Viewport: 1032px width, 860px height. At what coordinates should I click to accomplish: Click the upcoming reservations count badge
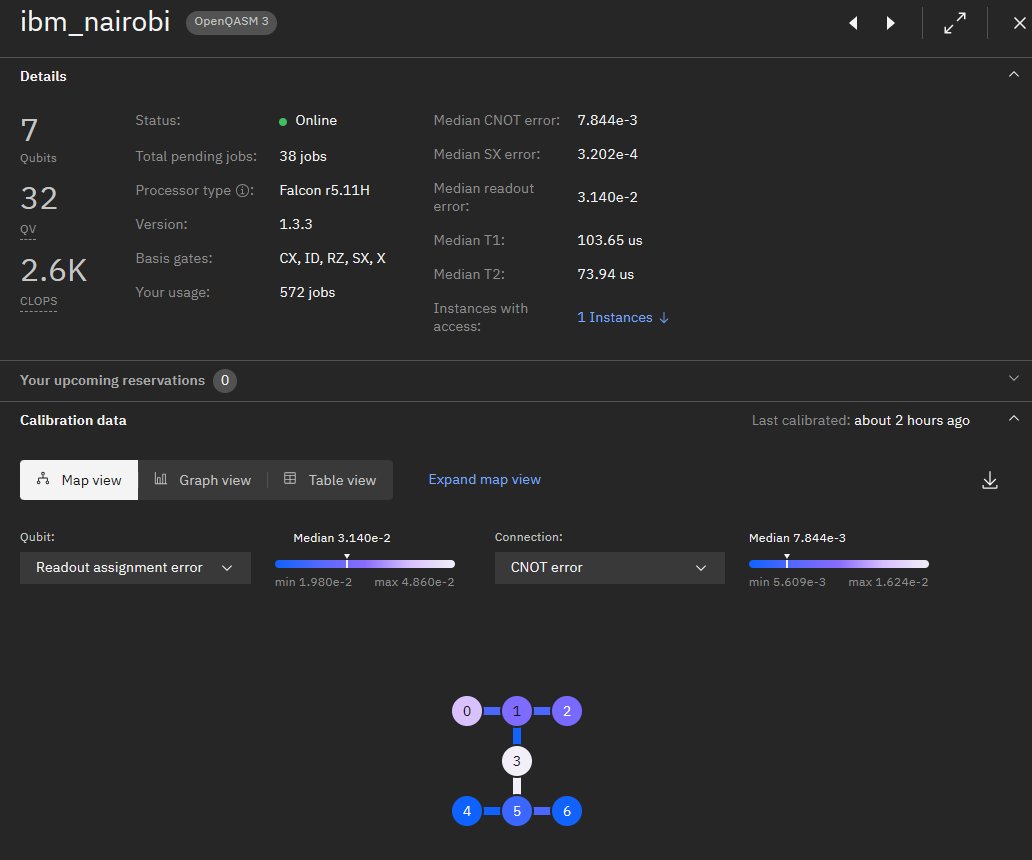click(x=225, y=380)
